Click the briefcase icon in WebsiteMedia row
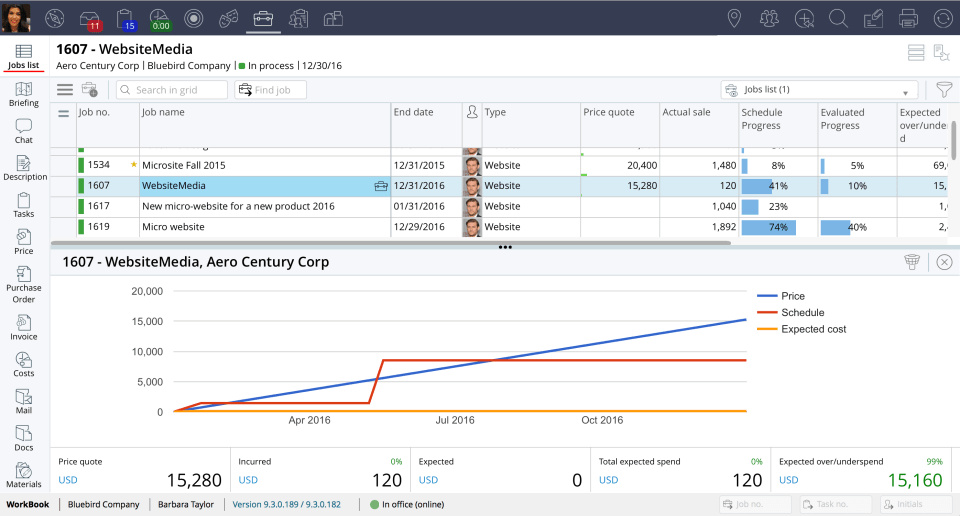The height and width of the screenshot is (516, 960). coord(381,186)
